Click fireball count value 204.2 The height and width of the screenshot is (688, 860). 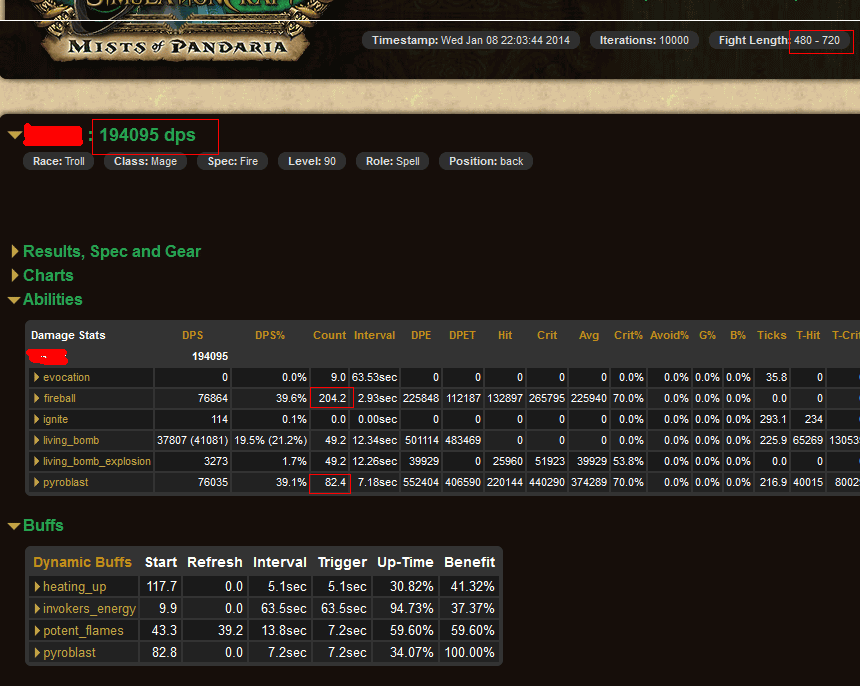[332, 398]
